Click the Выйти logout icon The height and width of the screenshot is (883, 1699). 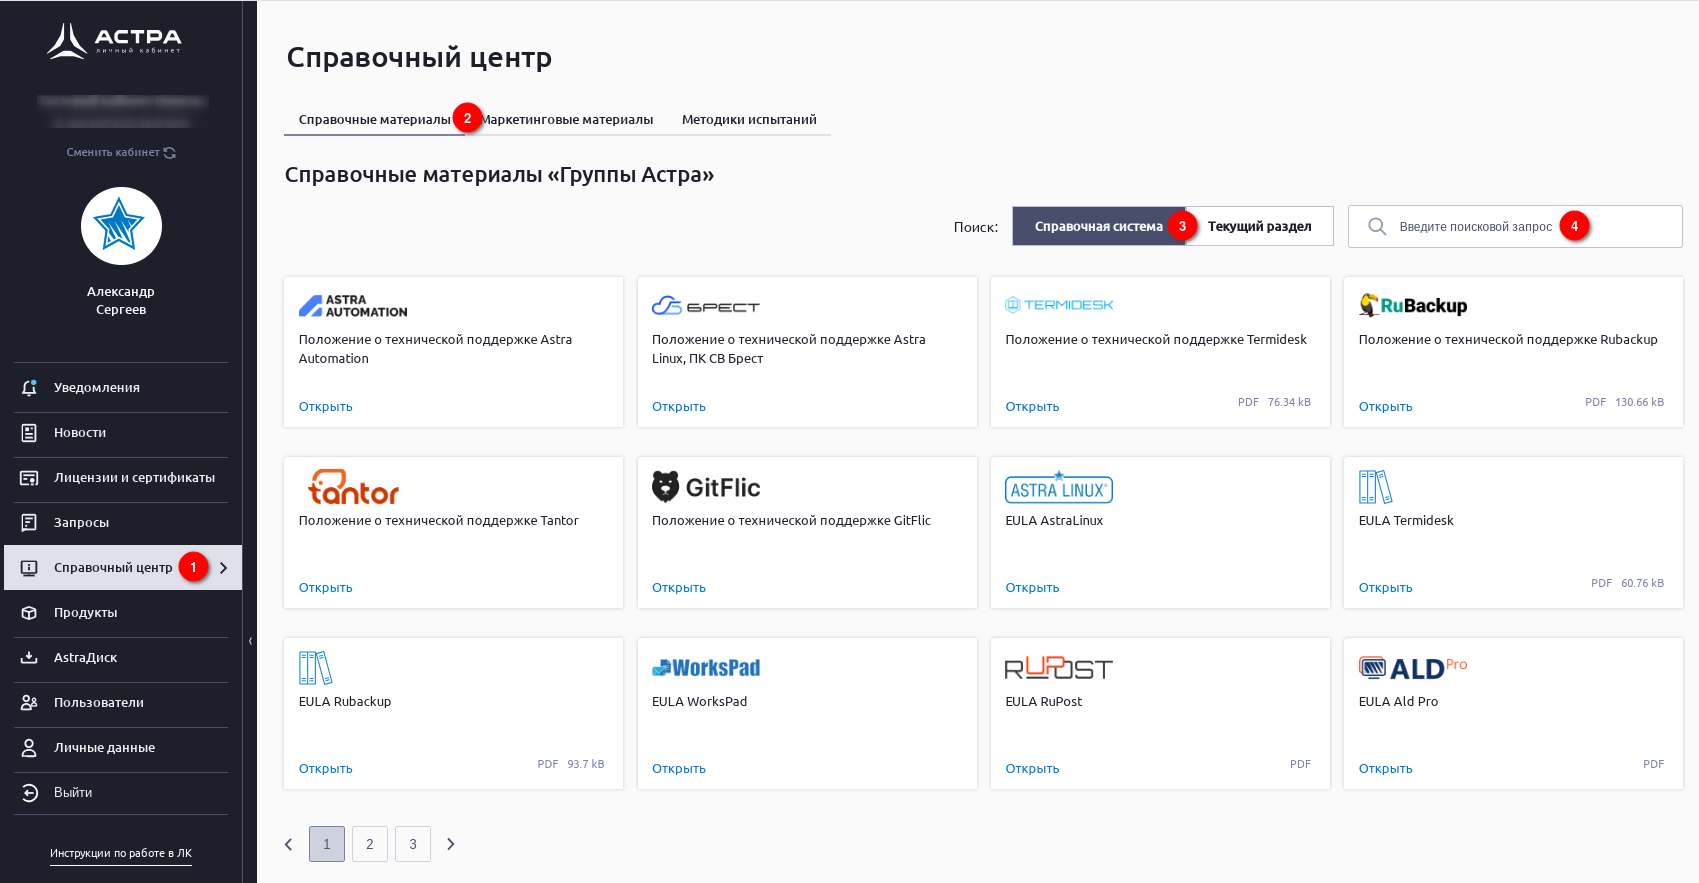pos(29,793)
